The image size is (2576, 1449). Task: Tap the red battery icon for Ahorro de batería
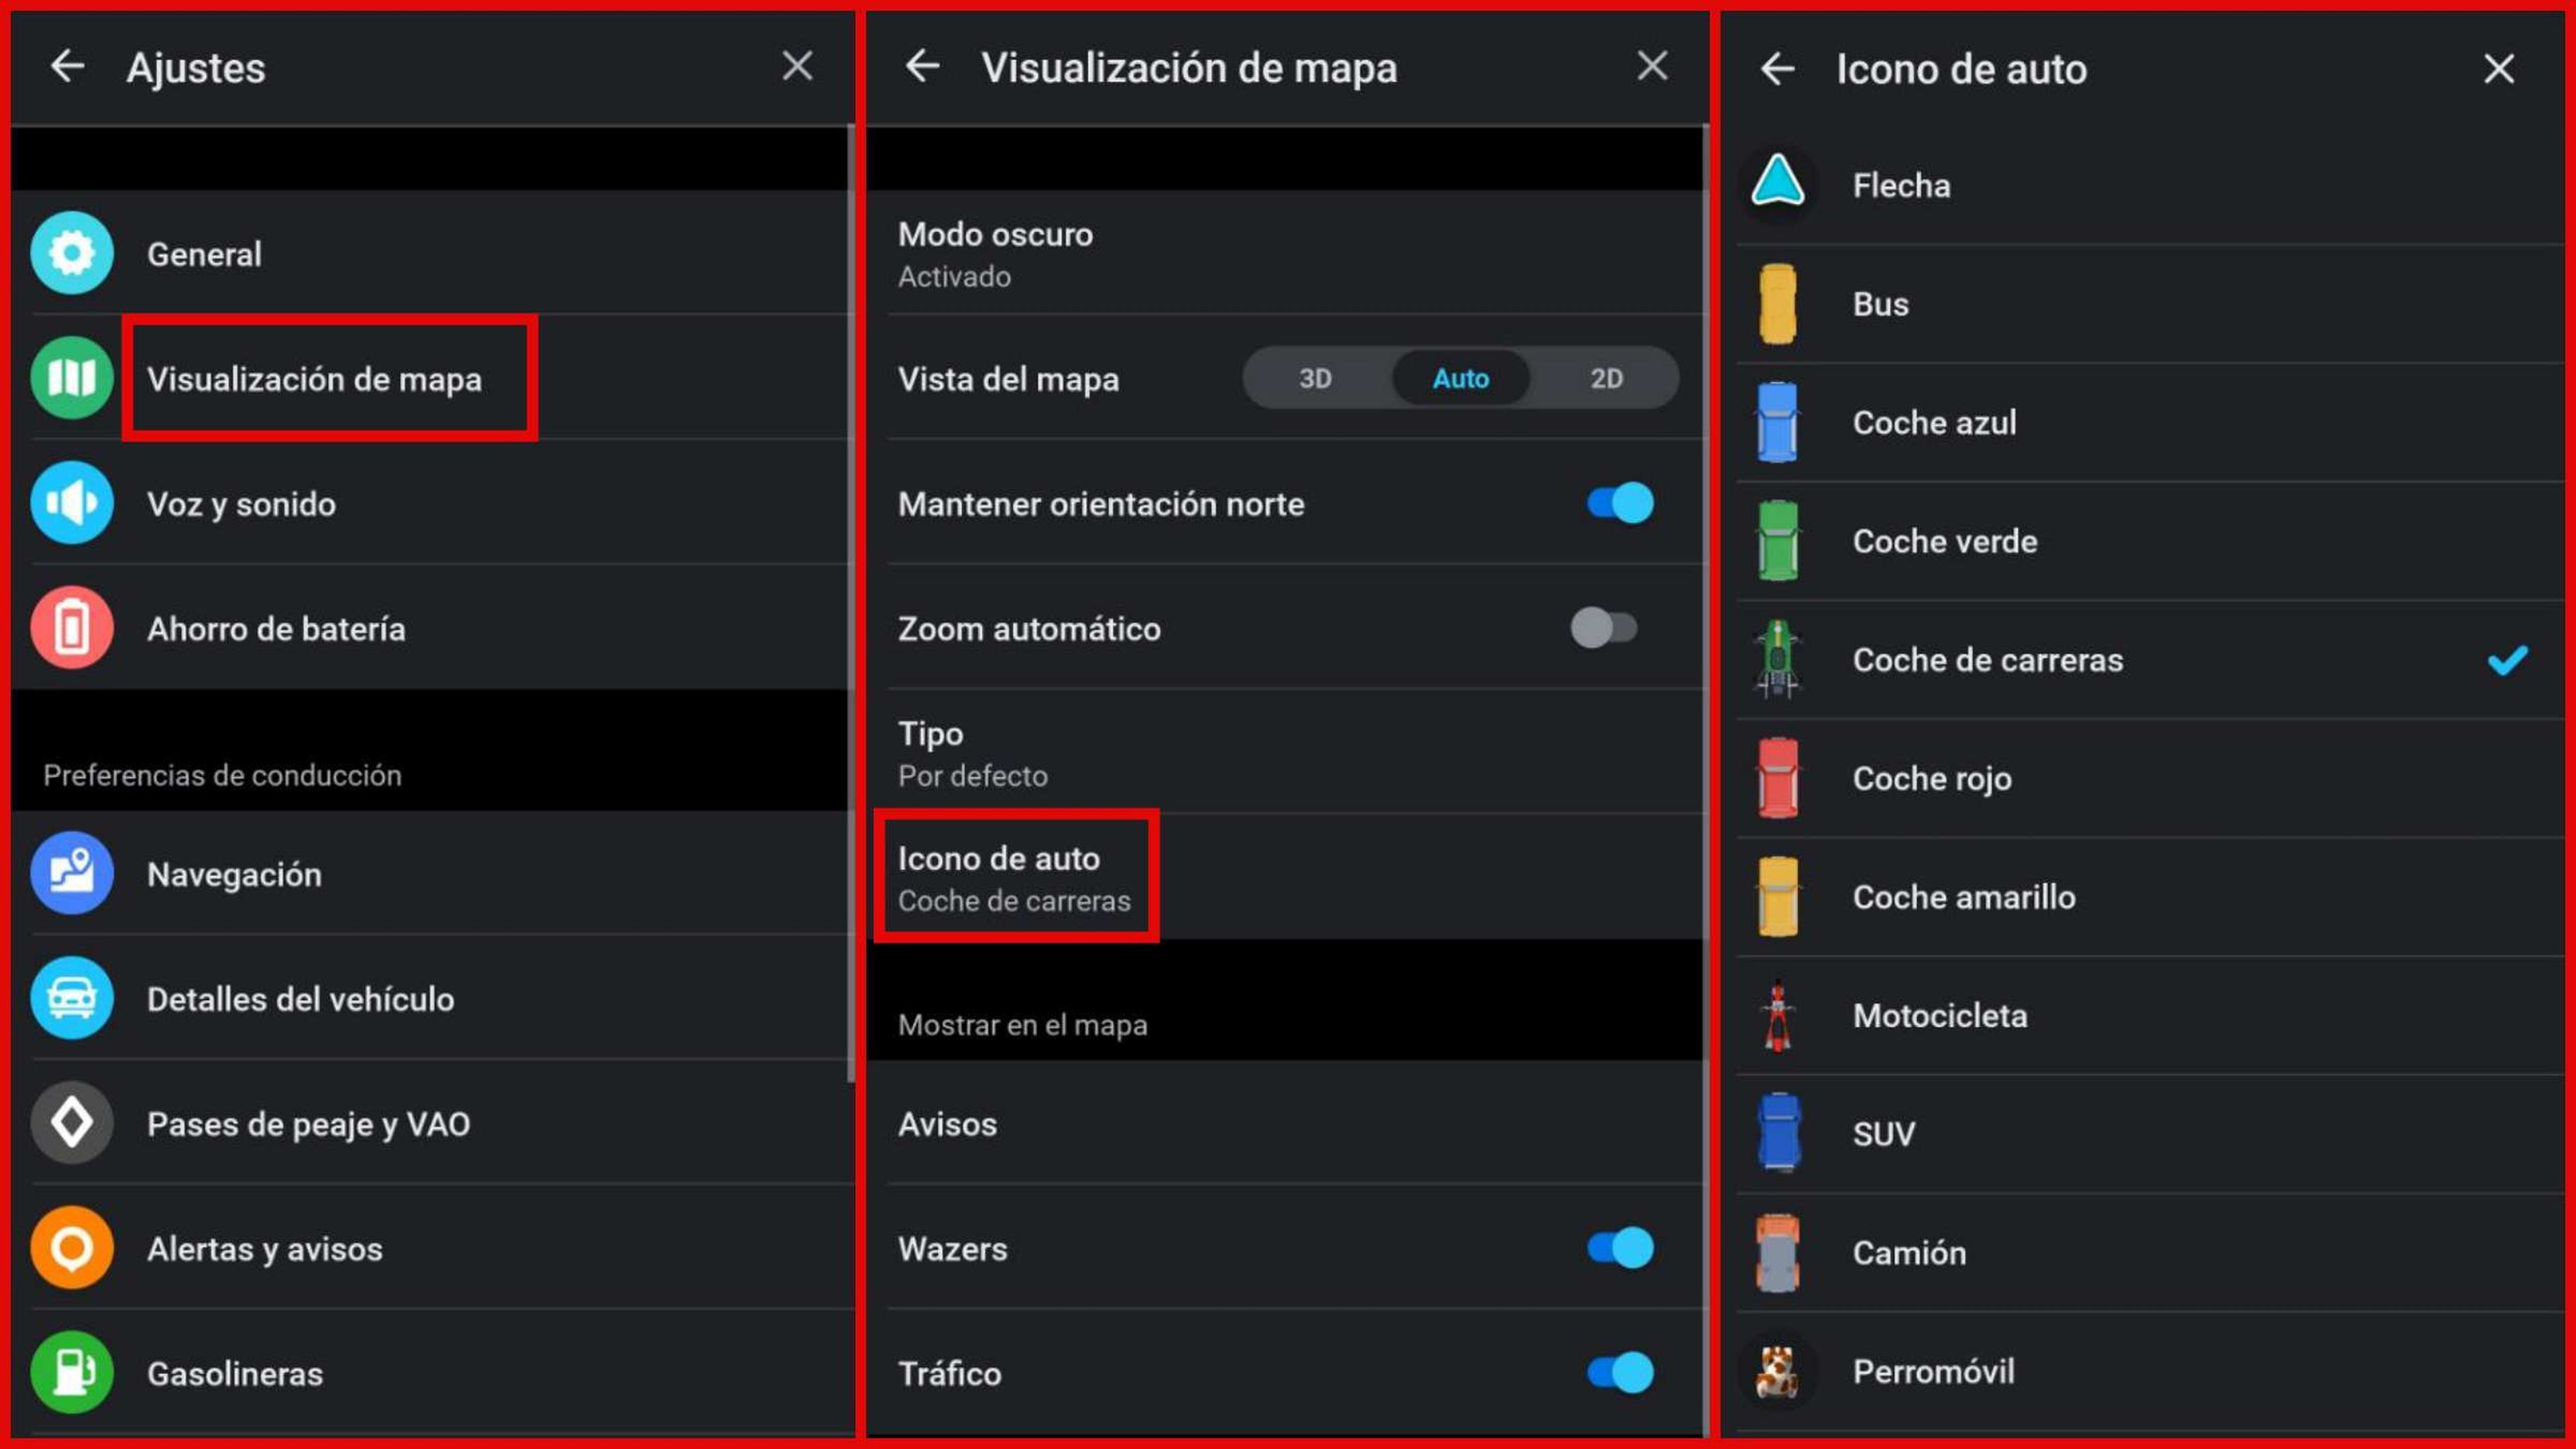72,628
